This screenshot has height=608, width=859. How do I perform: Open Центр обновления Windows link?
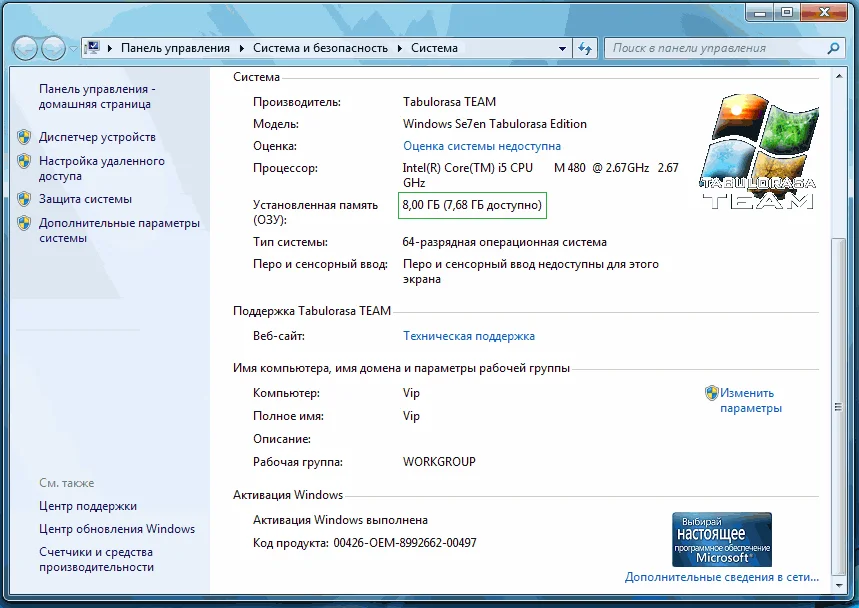[117, 529]
